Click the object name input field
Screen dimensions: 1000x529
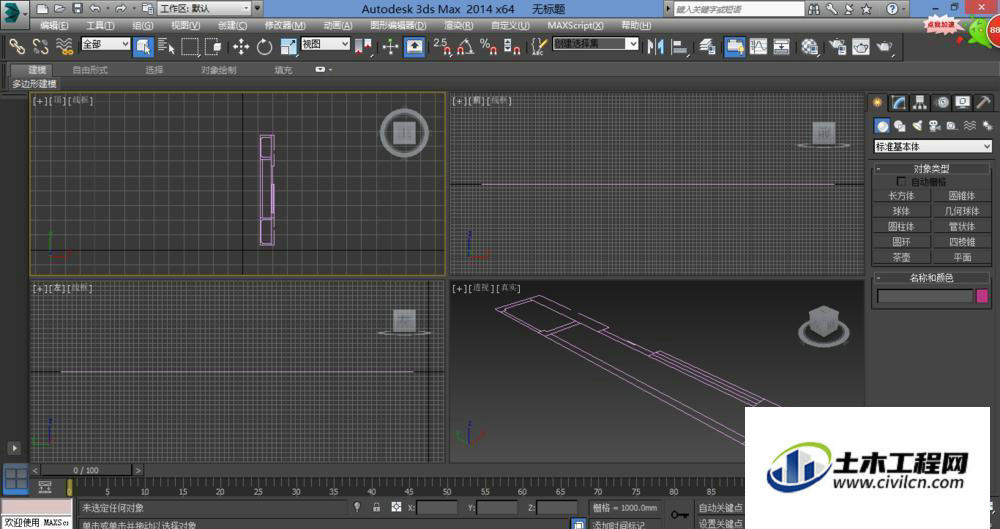point(925,296)
